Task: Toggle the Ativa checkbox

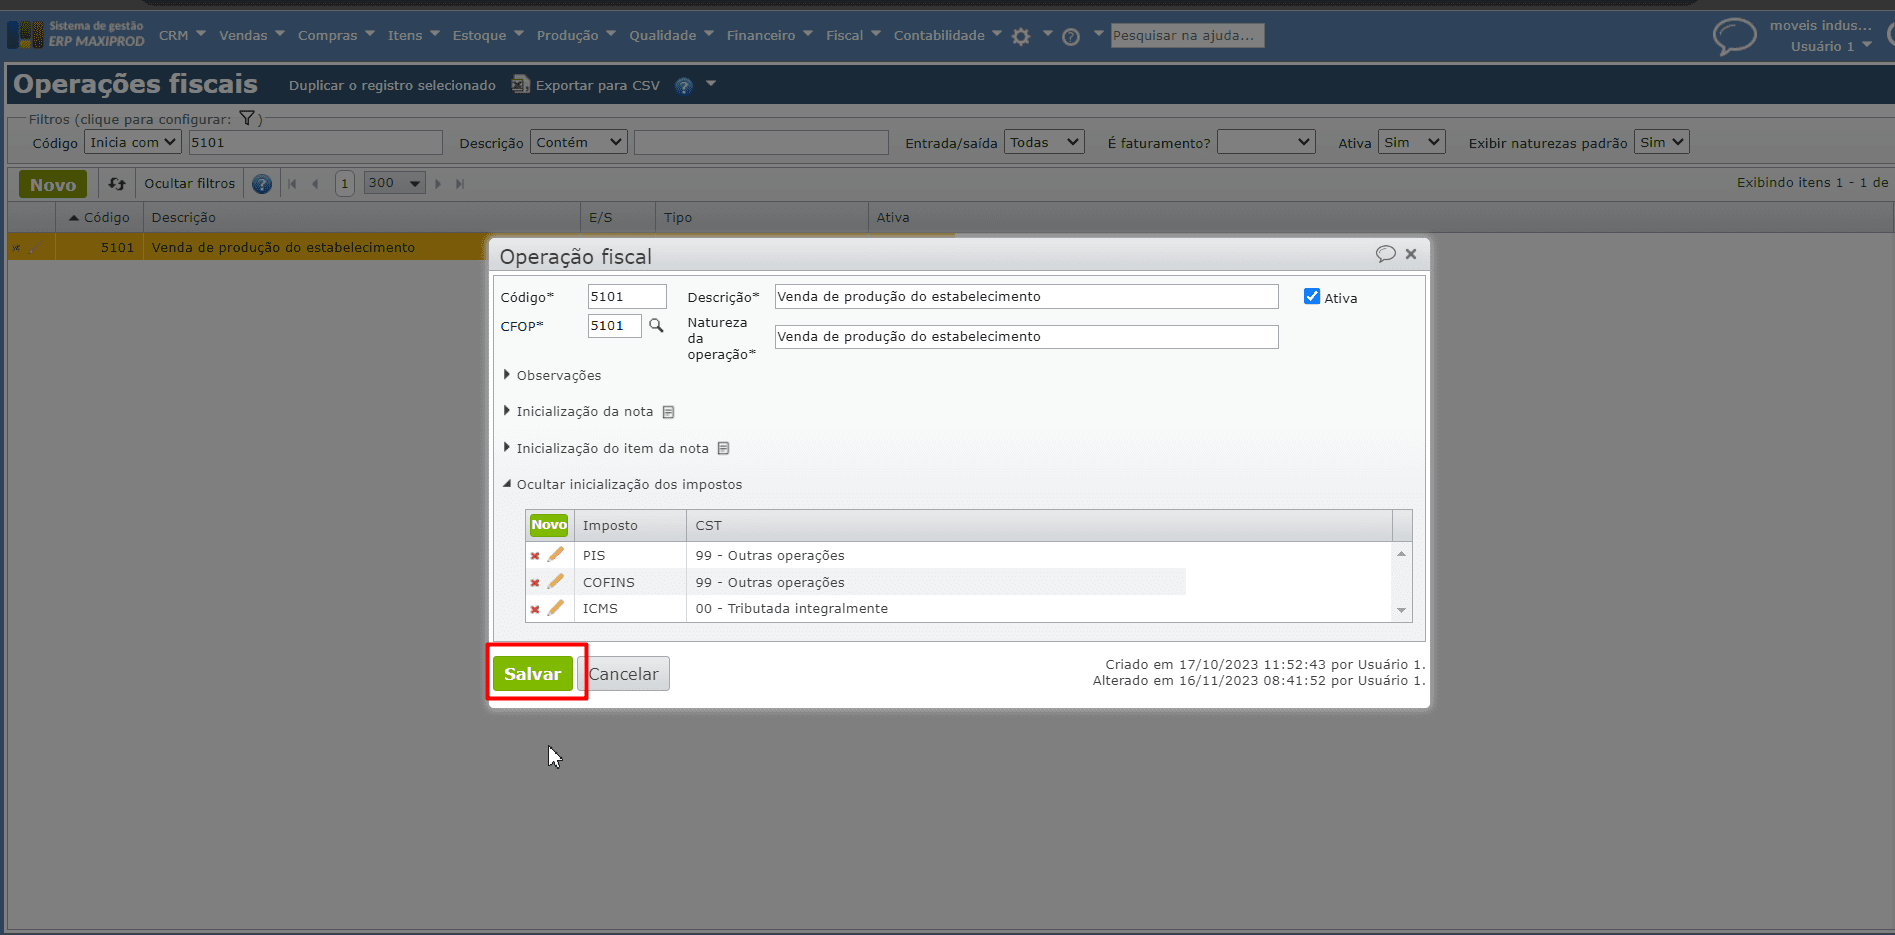Action: point(1312,297)
